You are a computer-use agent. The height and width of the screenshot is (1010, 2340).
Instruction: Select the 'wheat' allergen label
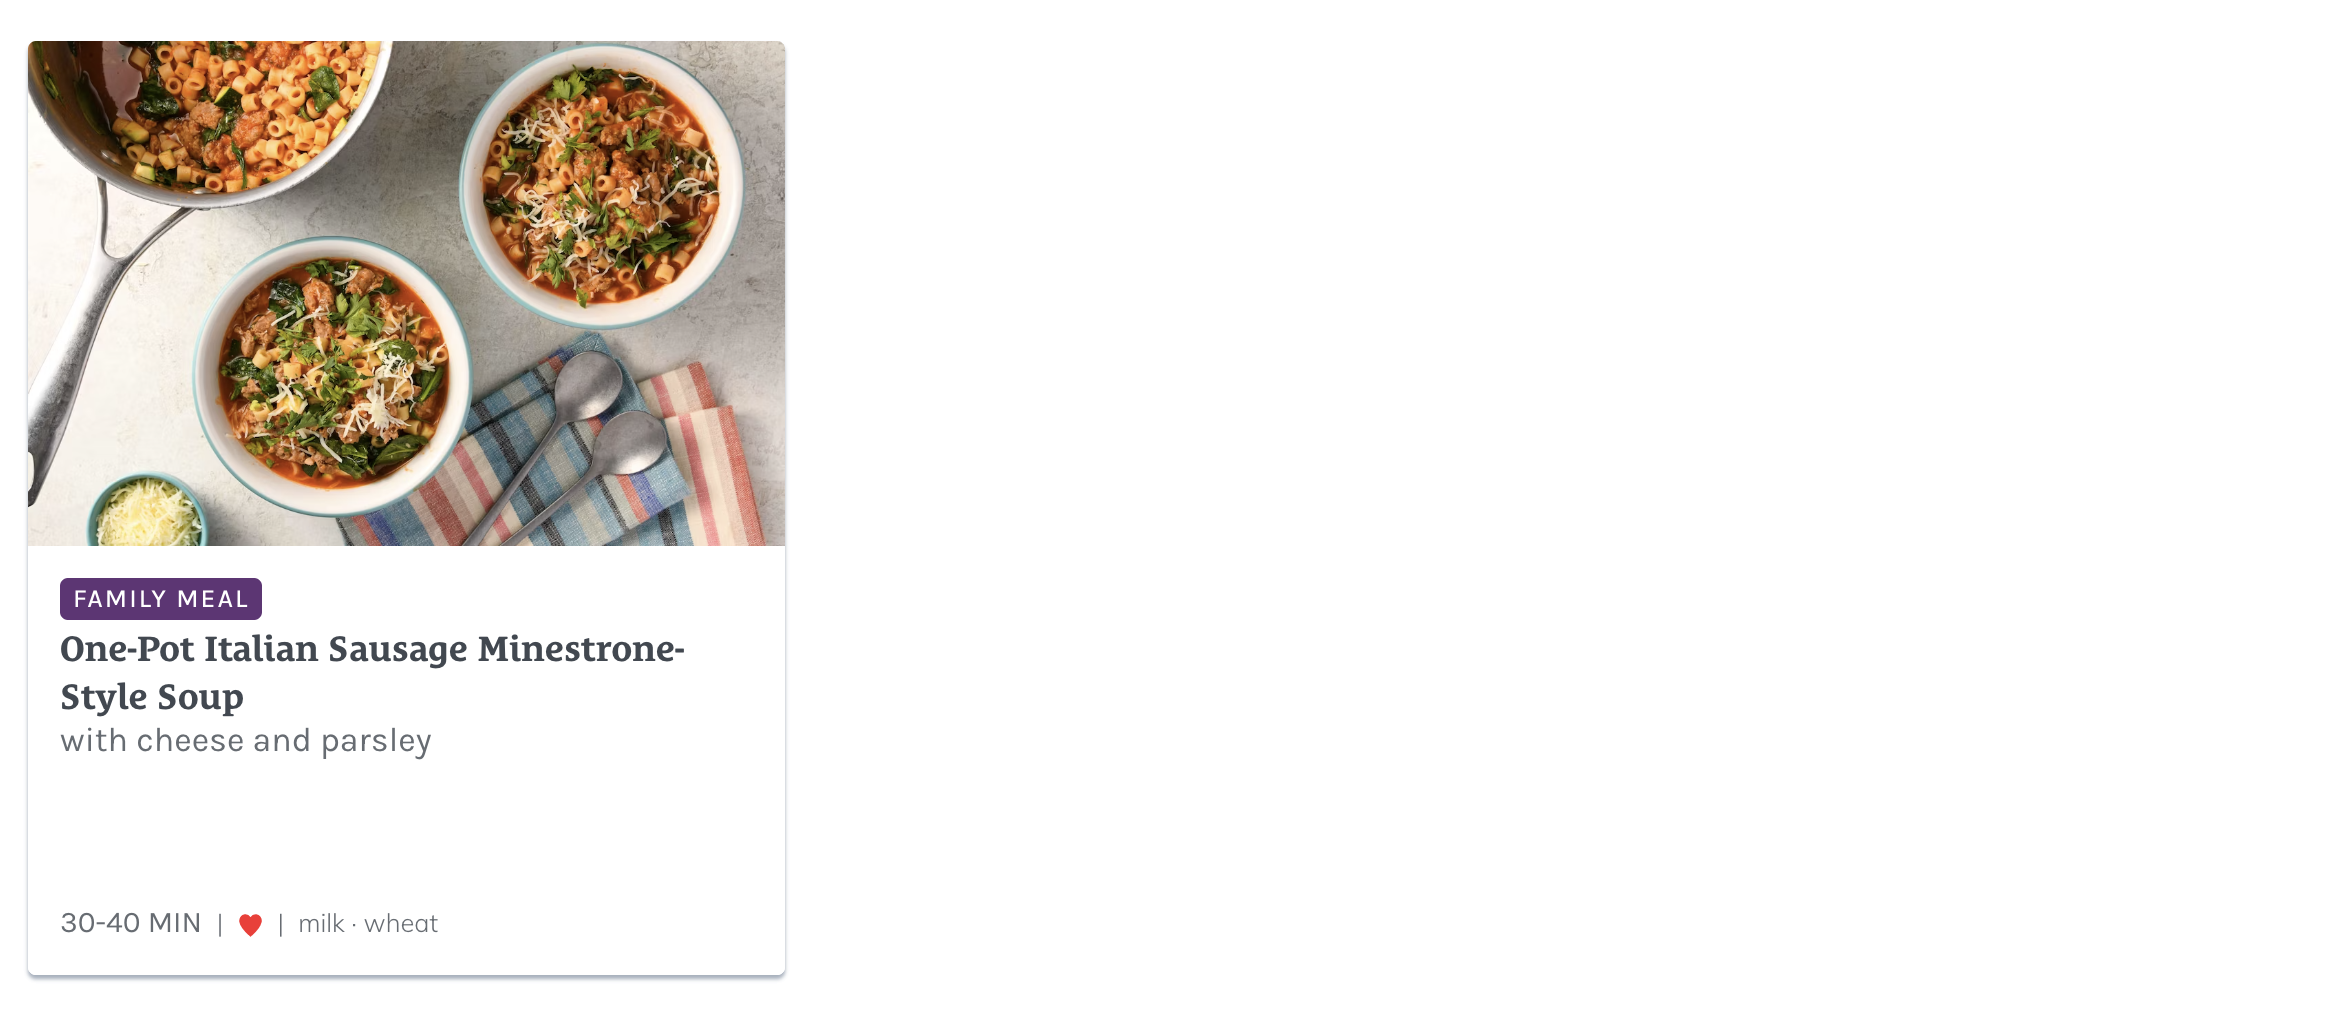click(x=401, y=924)
